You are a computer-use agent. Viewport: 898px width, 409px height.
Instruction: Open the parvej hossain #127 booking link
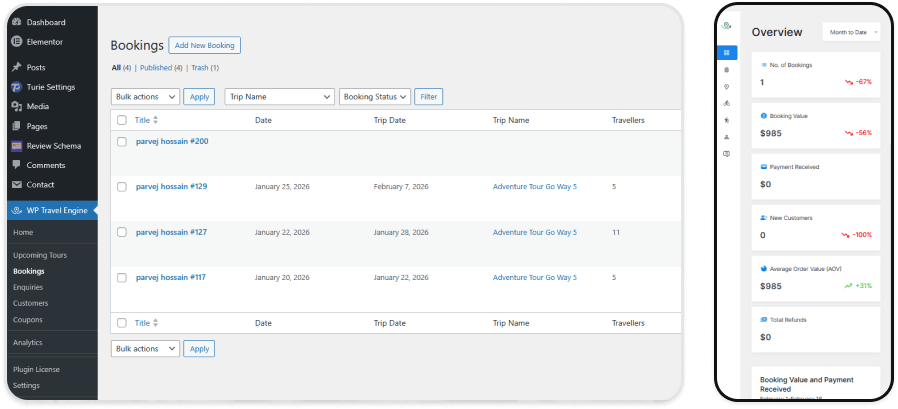point(171,232)
